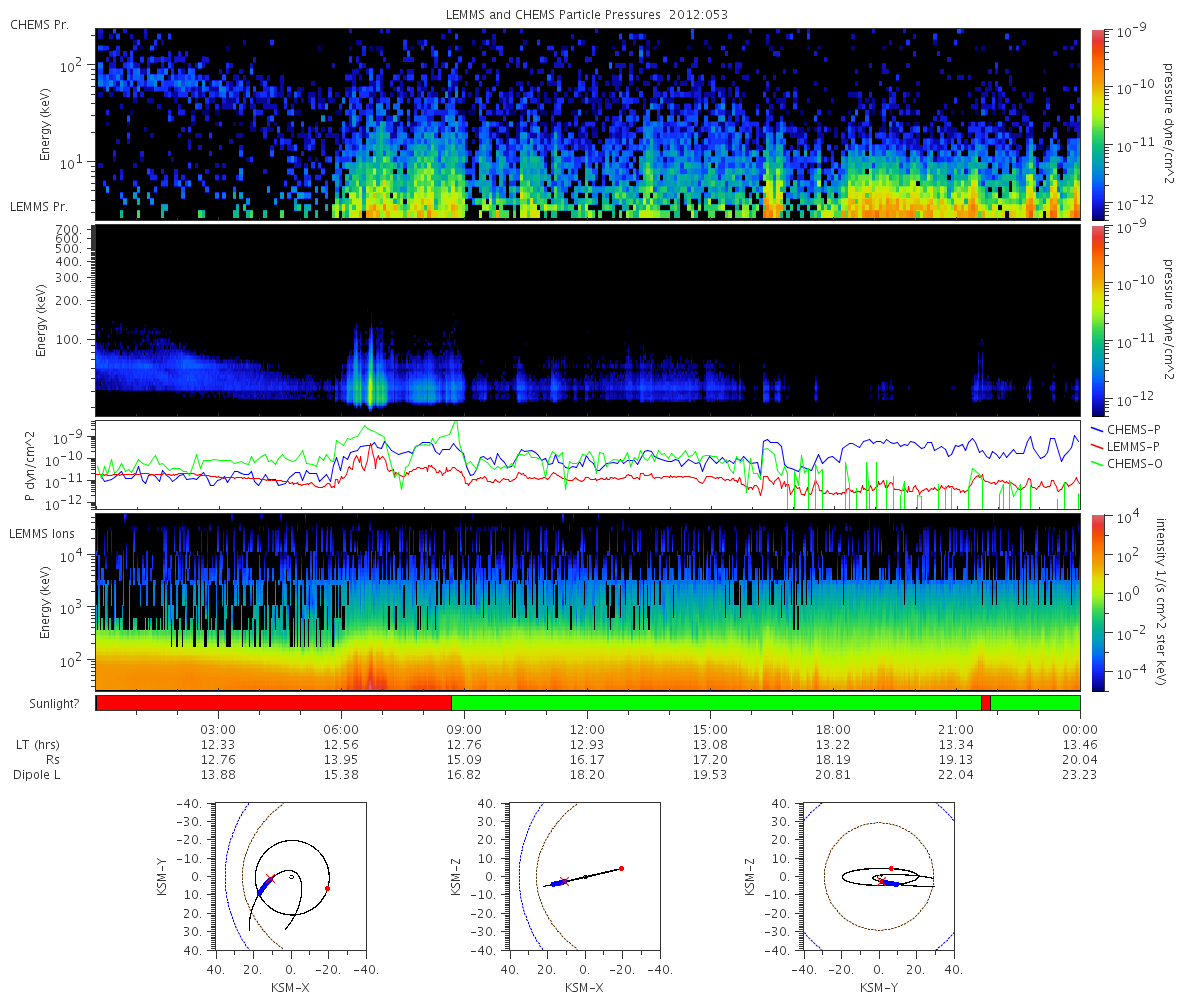Click the LT value 13.46
Viewport: 1200px width, 1000px height.
(x=1080, y=745)
